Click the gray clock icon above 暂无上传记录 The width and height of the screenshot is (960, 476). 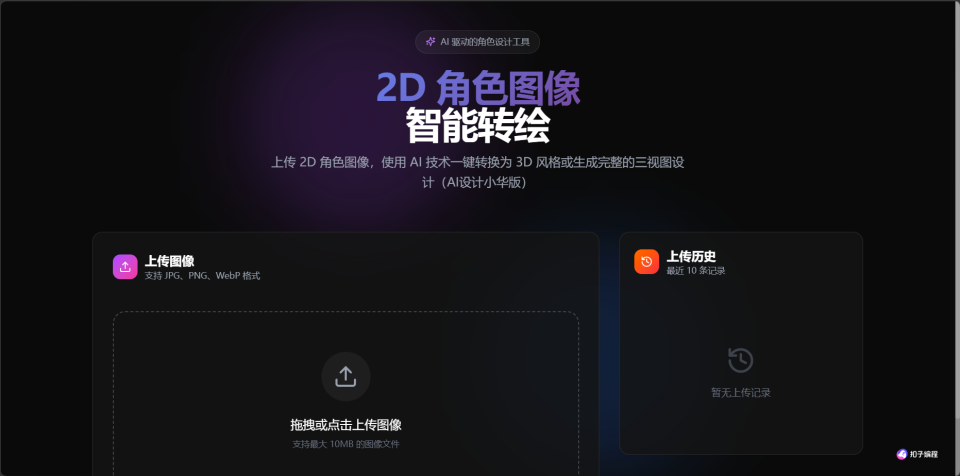(x=741, y=360)
